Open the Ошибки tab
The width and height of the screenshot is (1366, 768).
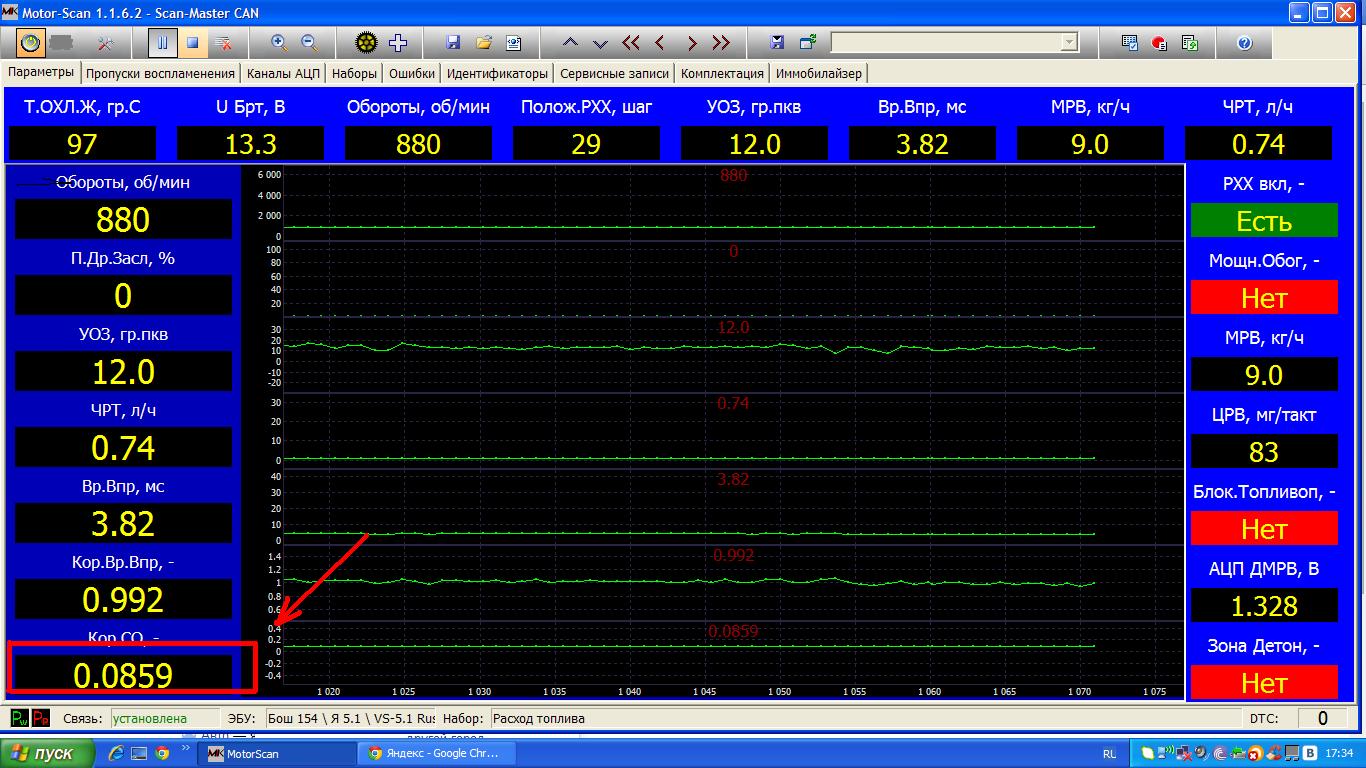point(412,73)
